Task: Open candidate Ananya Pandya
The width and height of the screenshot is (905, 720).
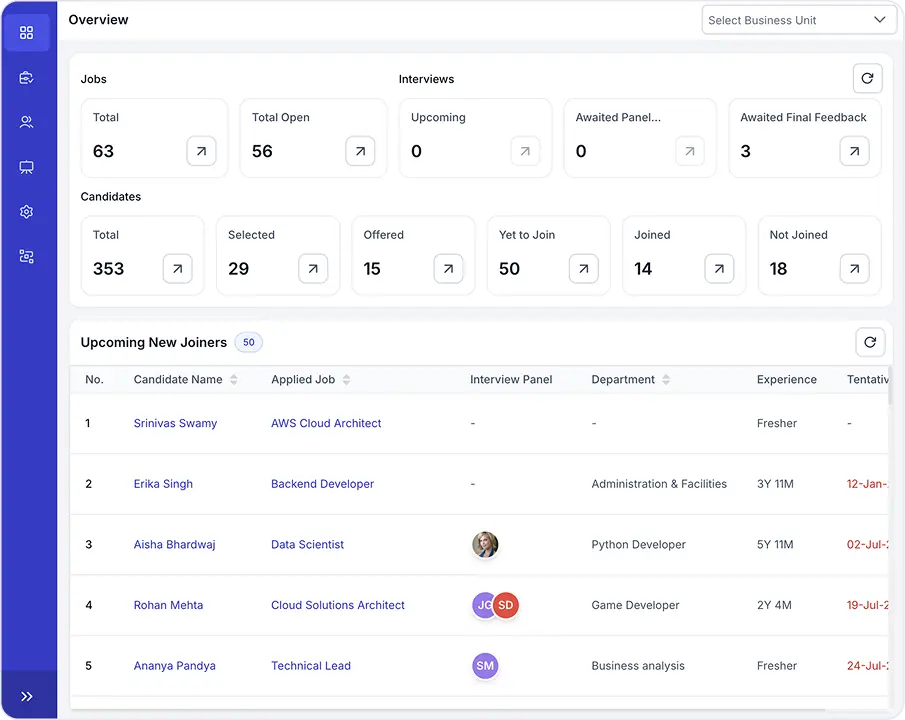Action: pyautogui.click(x=174, y=666)
